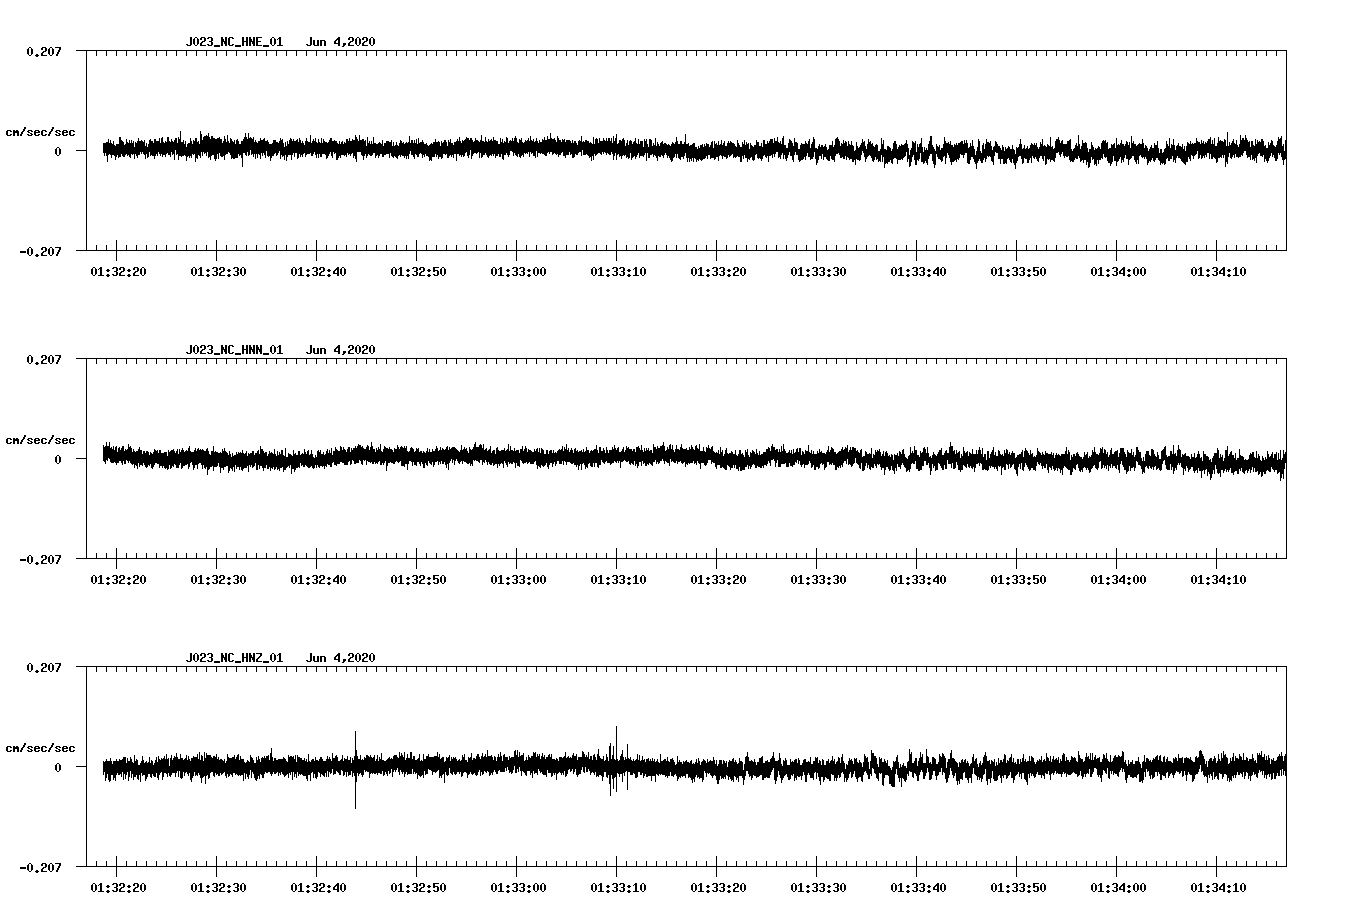The width and height of the screenshot is (1358, 924).
Task: Click the -0.207 lower axis value on the HNZ plot
Action: point(41,868)
